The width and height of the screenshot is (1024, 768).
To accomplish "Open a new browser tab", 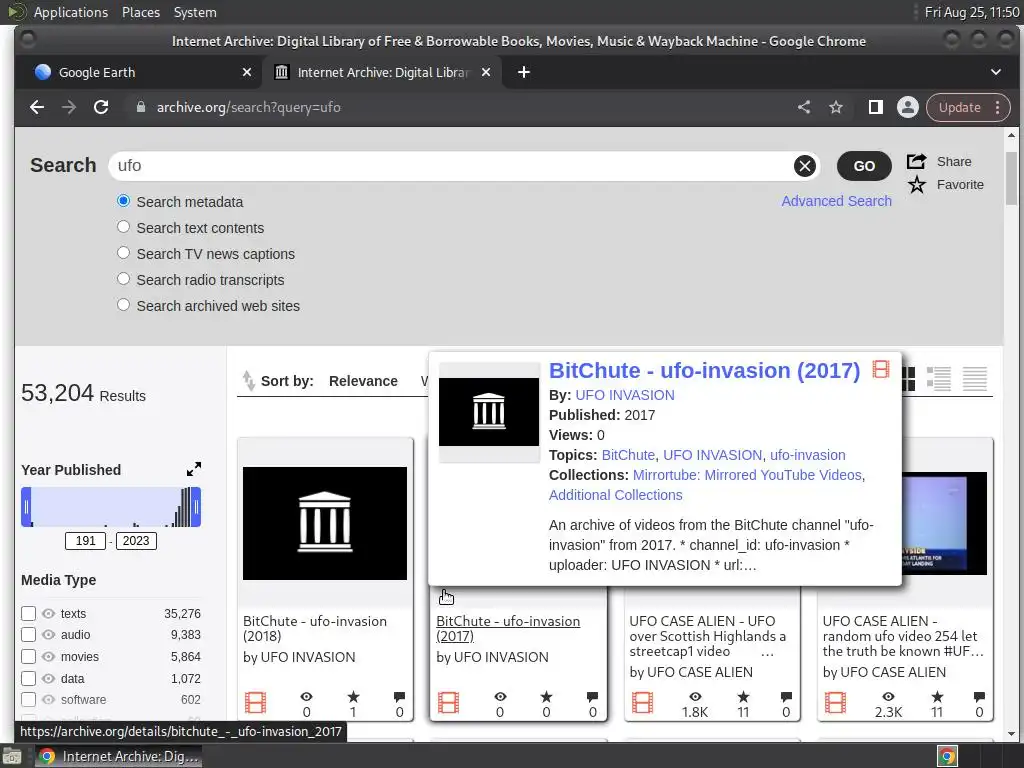I will click(524, 72).
